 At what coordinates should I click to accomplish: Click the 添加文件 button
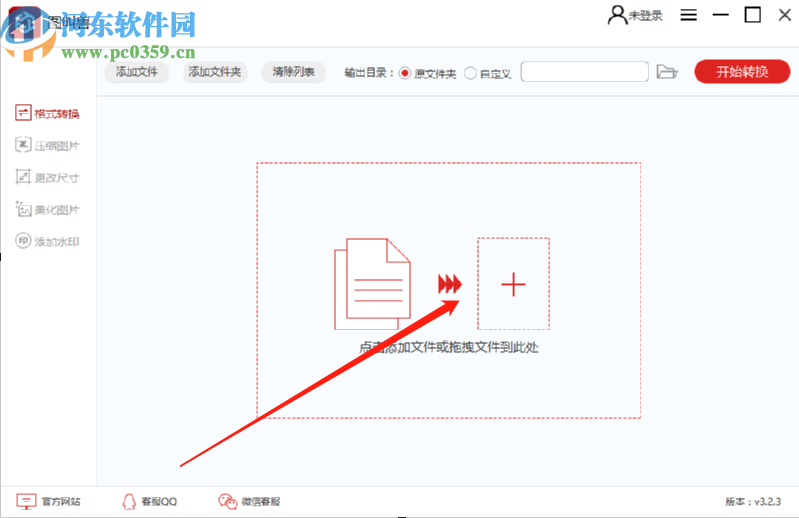pyautogui.click(x=136, y=72)
